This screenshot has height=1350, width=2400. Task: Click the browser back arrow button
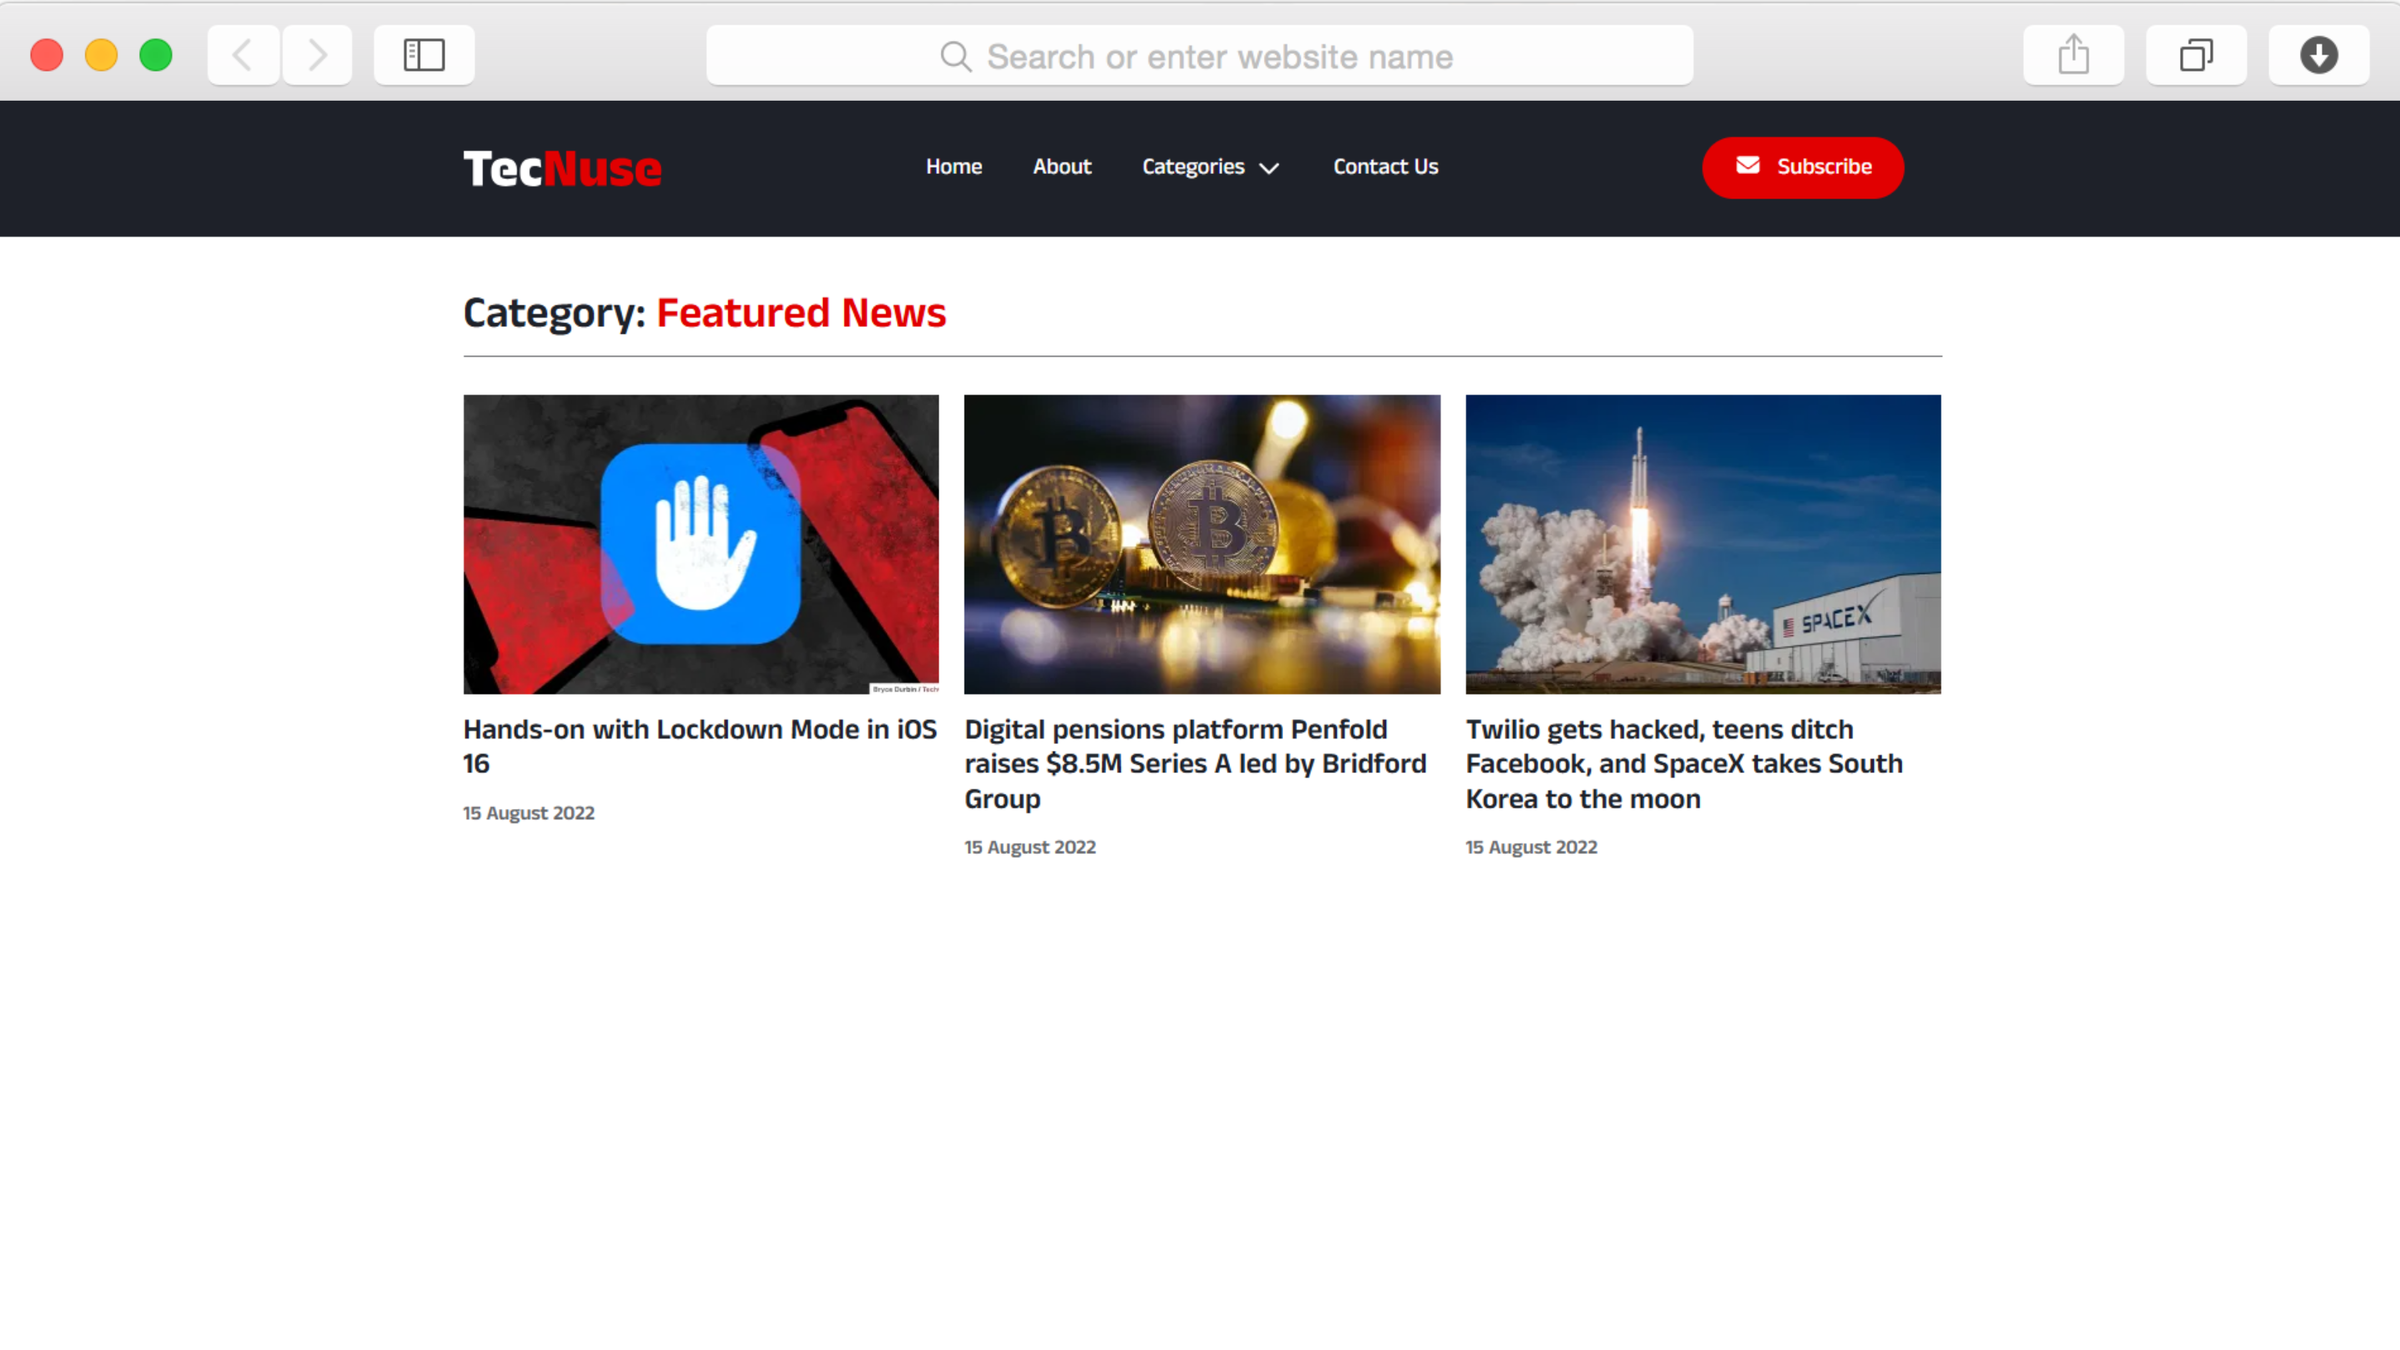tap(243, 55)
